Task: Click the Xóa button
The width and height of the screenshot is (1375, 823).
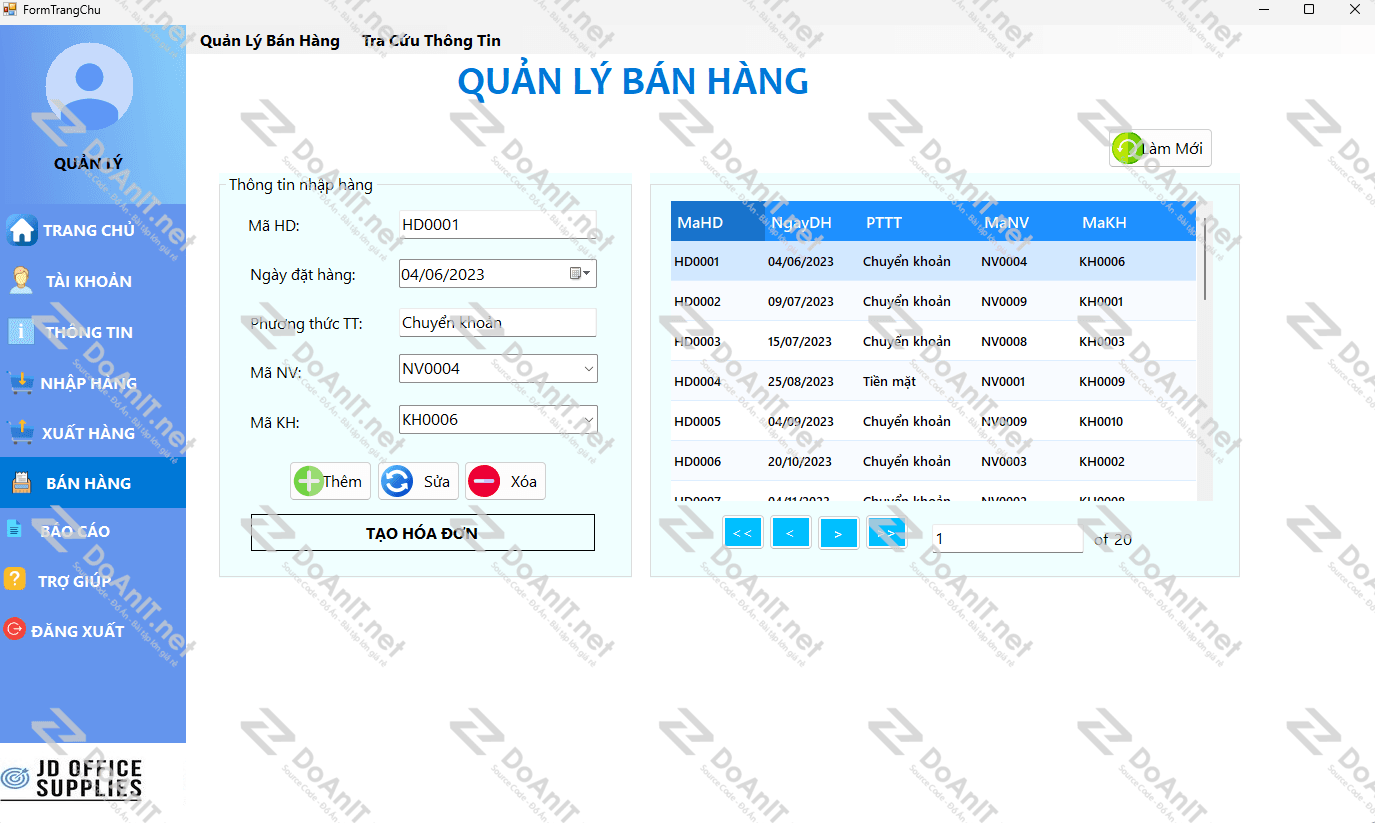Action: coord(505,481)
